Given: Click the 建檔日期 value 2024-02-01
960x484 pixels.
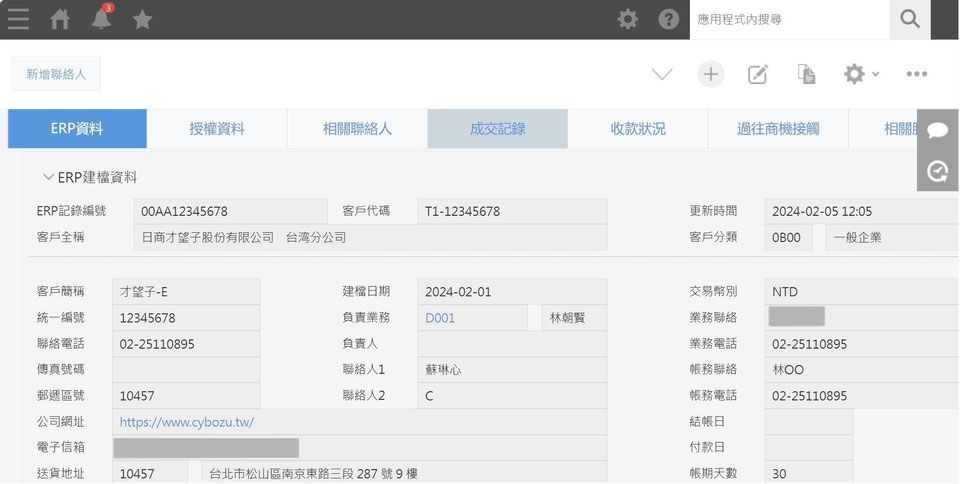Looking at the screenshot, I should click(x=512, y=292).
